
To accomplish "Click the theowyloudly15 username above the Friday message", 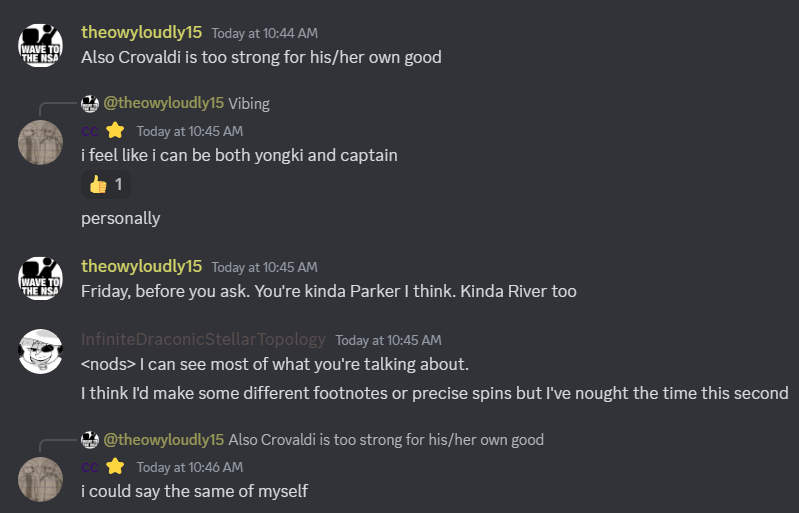I will point(141,266).
